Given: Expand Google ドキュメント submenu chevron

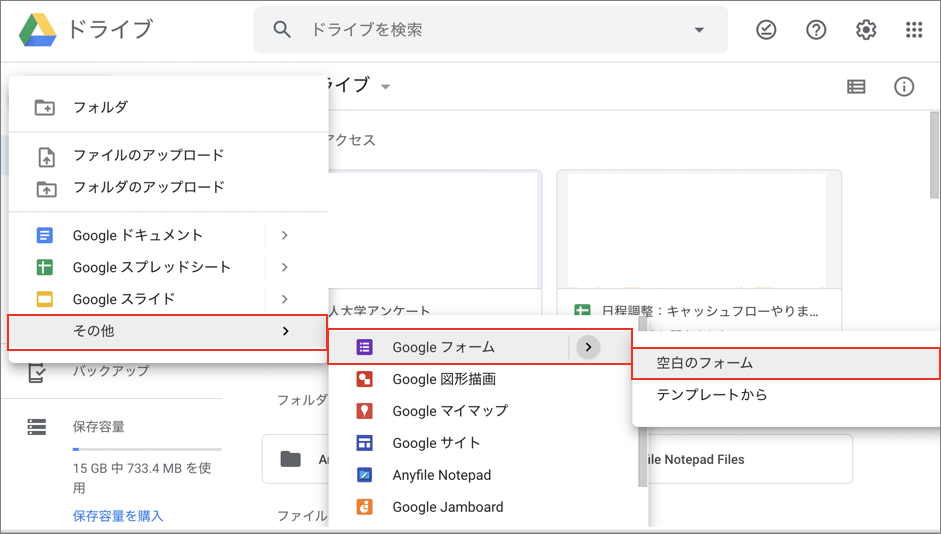Looking at the screenshot, I should click(x=285, y=235).
